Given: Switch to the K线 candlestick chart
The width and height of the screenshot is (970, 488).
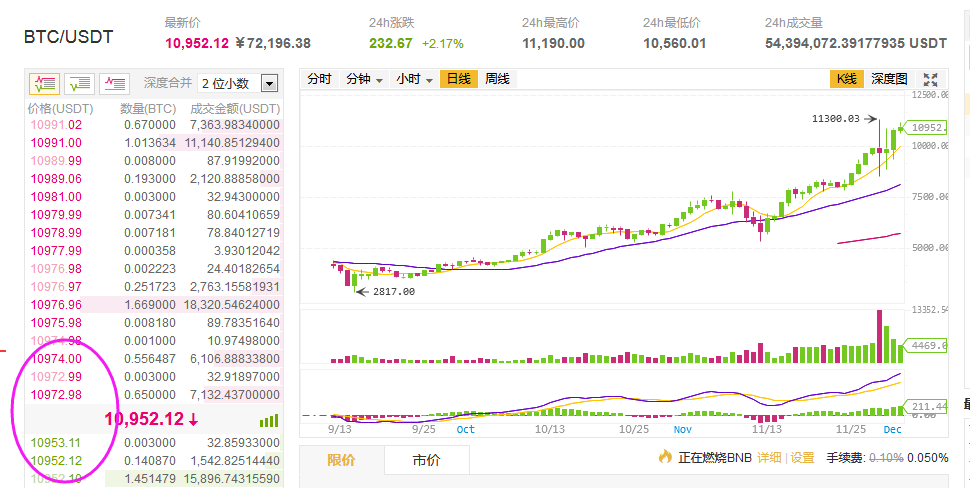Looking at the screenshot, I should click(846, 79).
